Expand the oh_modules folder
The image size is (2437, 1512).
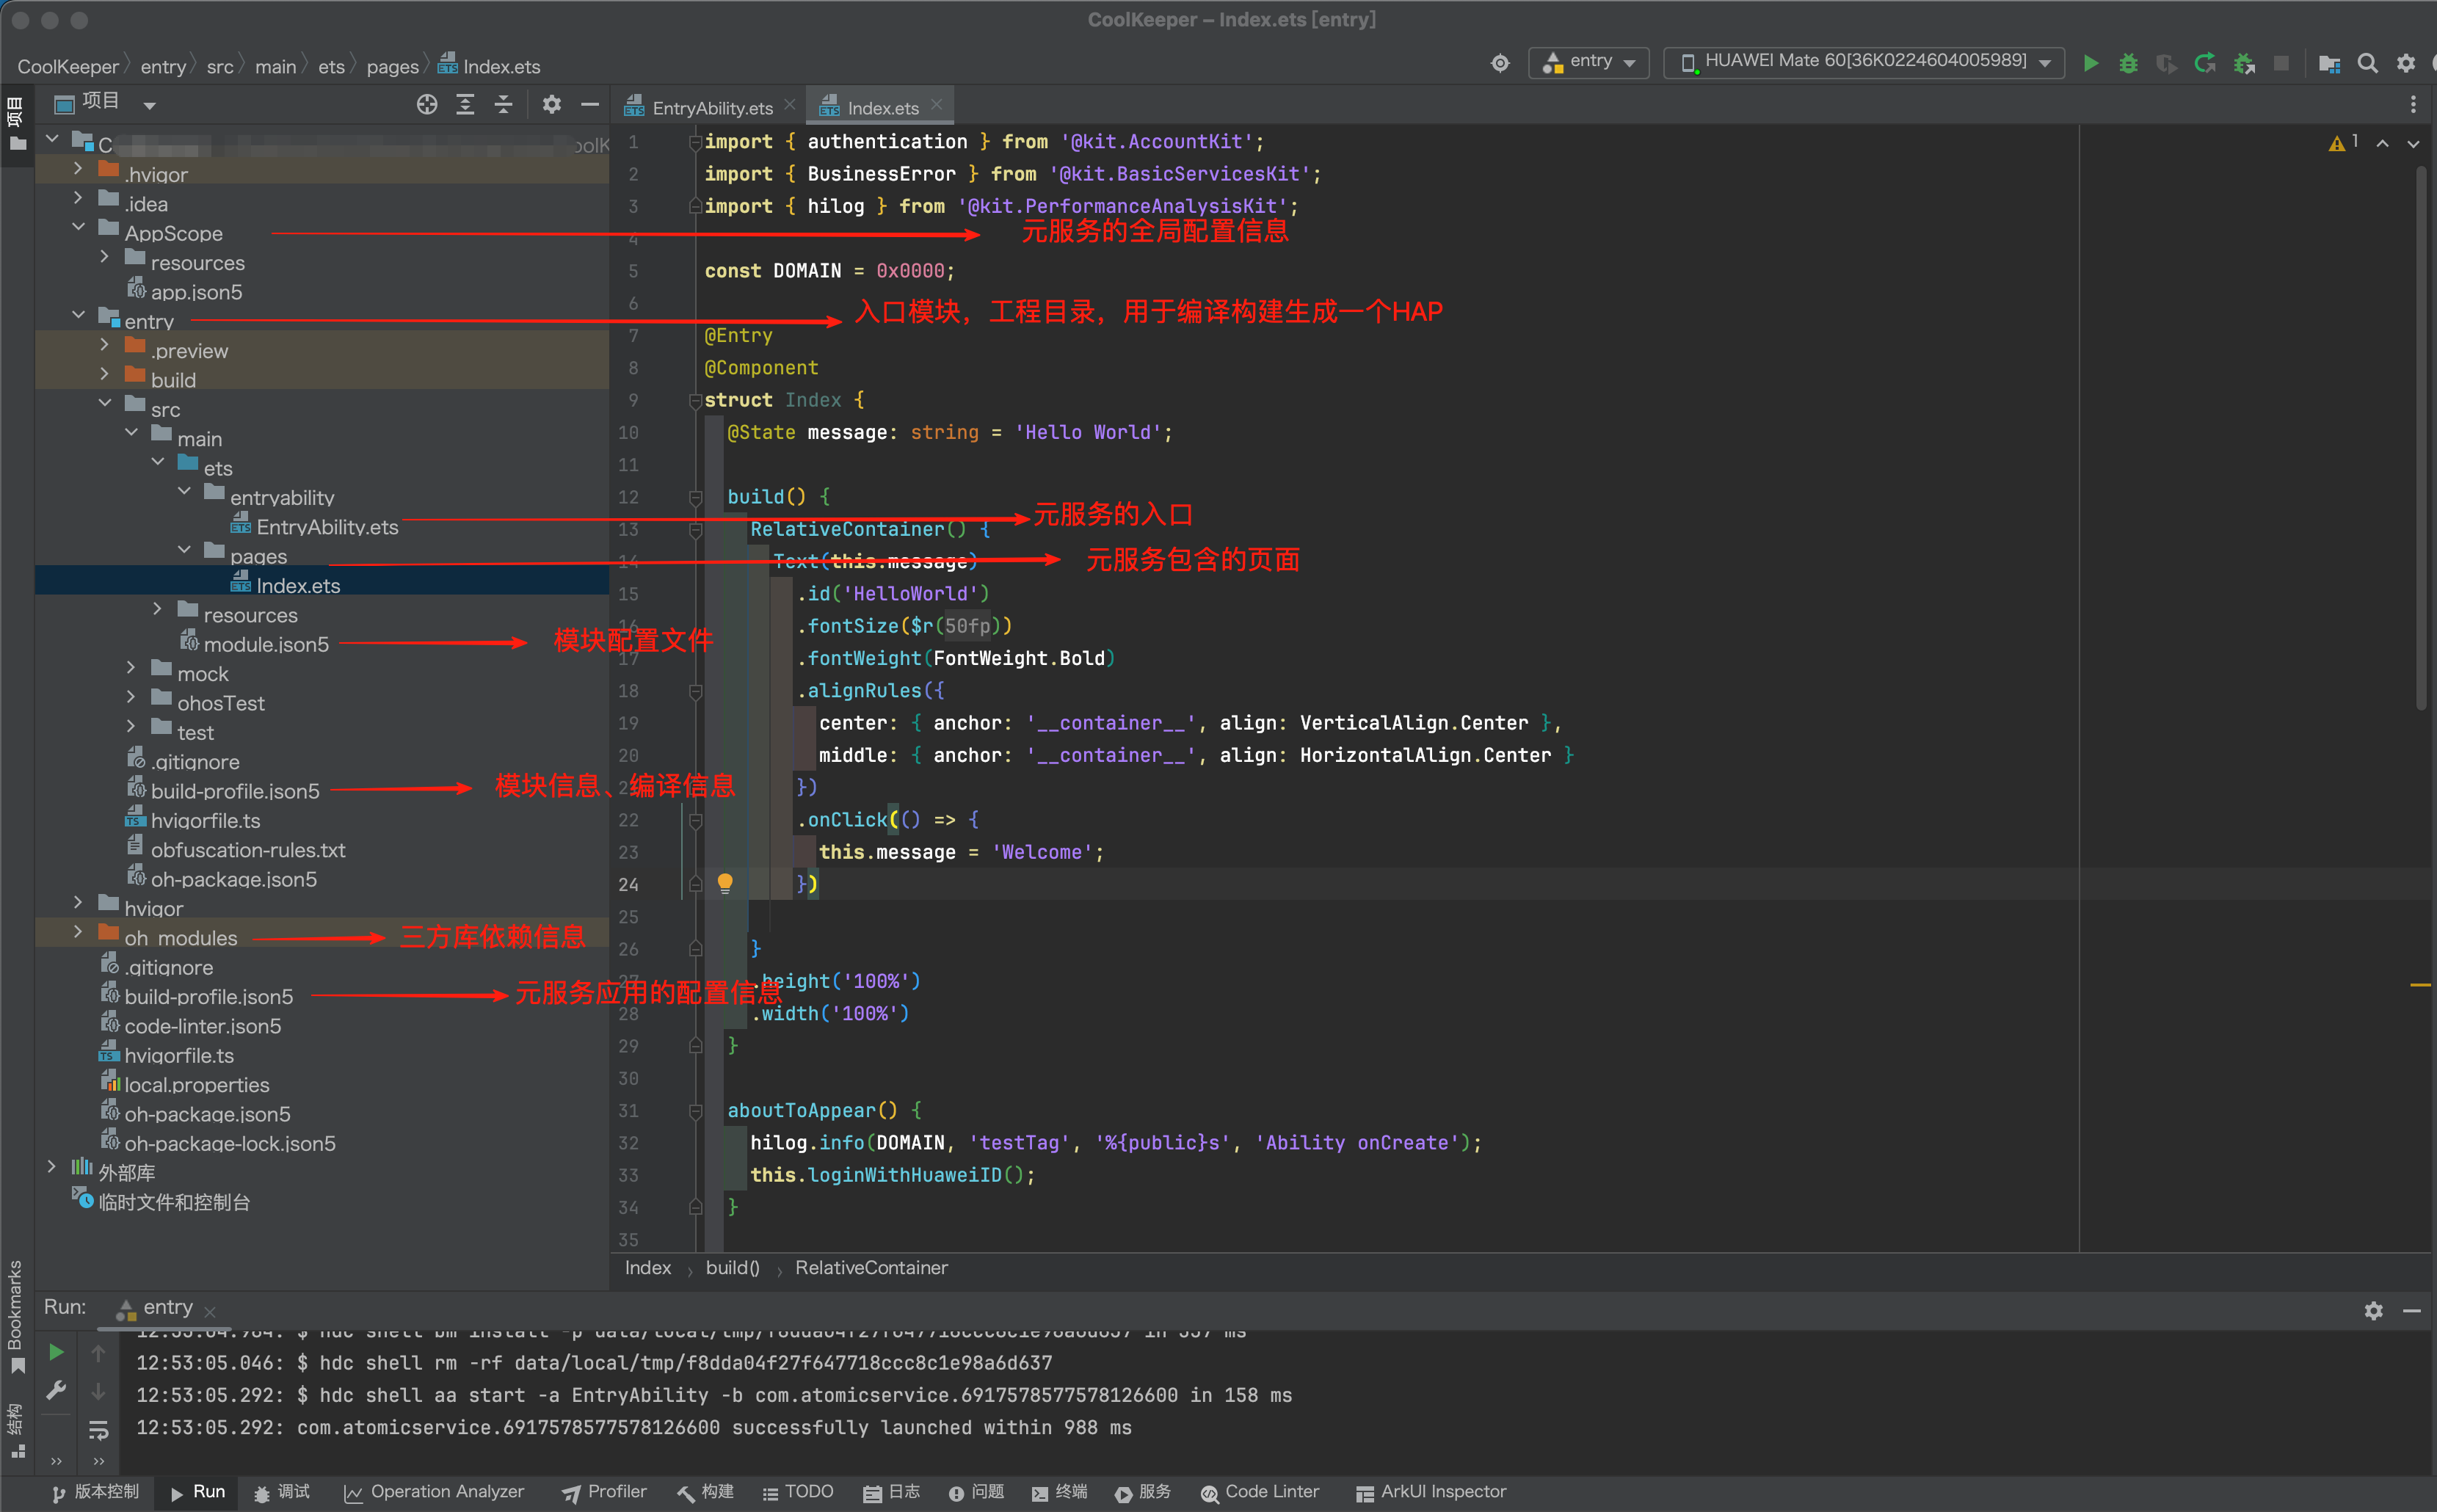pos(78,932)
